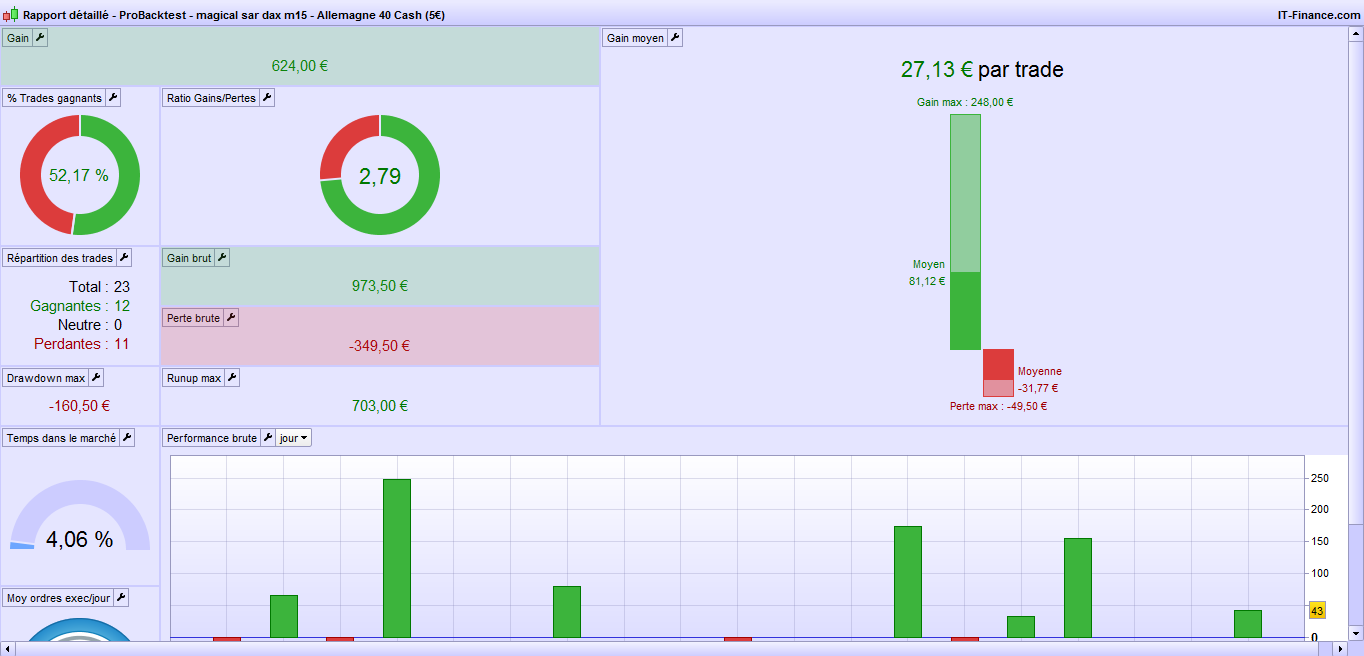Click the horizontal scrollbar left arrow
The height and width of the screenshot is (656, 1364).
[7, 649]
